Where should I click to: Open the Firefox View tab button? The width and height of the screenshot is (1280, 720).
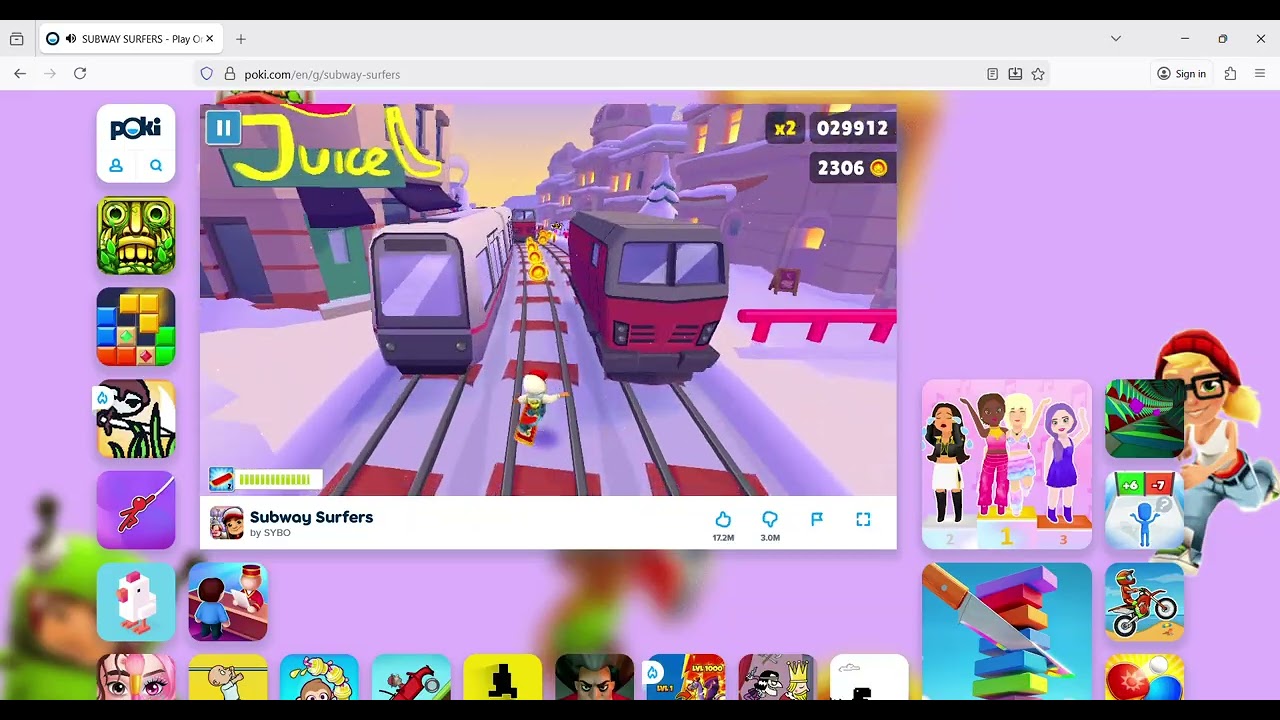point(17,39)
